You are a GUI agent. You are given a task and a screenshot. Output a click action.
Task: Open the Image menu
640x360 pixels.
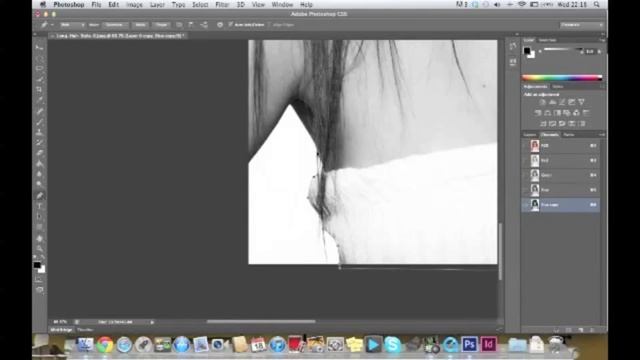(x=134, y=5)
